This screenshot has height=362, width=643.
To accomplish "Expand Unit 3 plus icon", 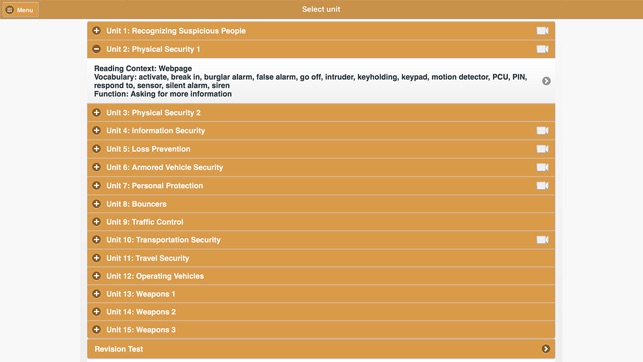I will 96,112.
